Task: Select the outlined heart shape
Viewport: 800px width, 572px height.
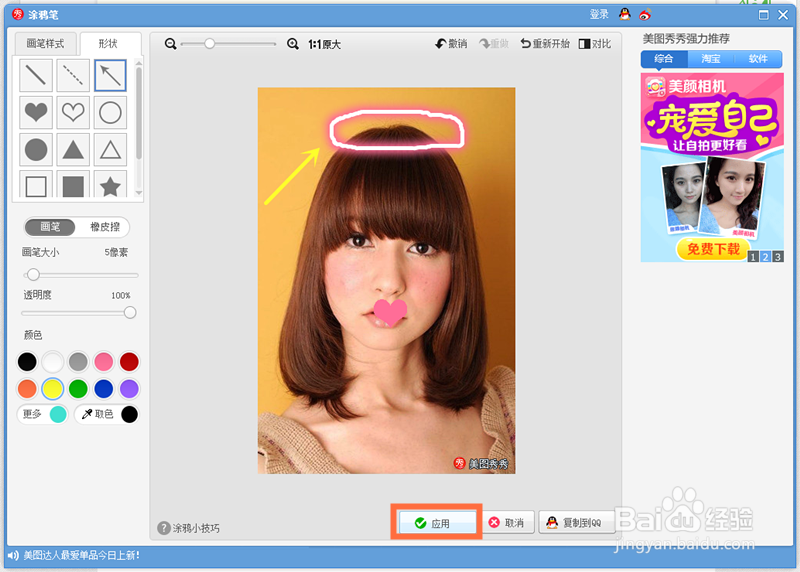Action: [73, 112]
